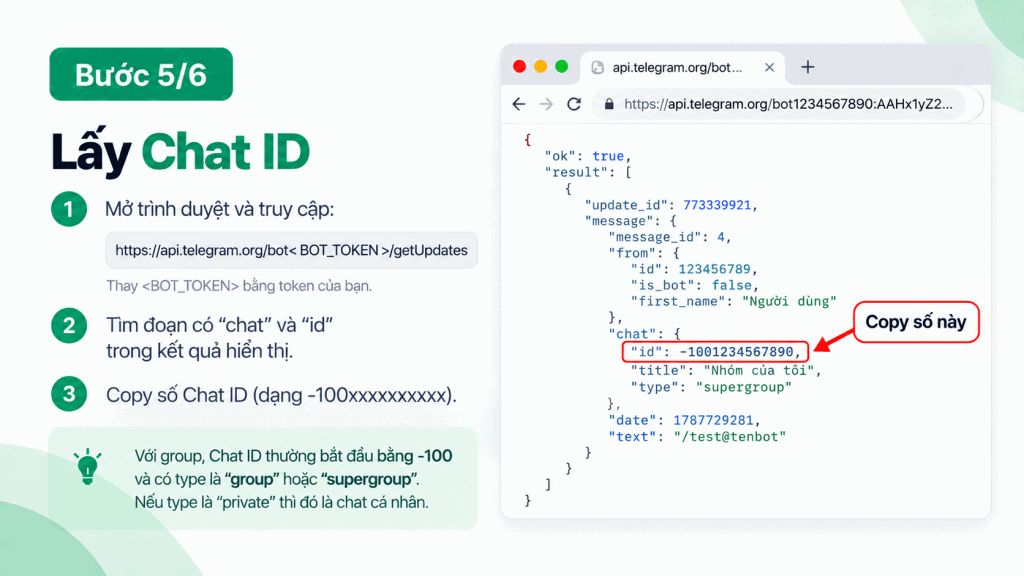Click the green macOS window button
Image resolution: width=1024 pixels, height=576 pixels.
coord(562,67)
